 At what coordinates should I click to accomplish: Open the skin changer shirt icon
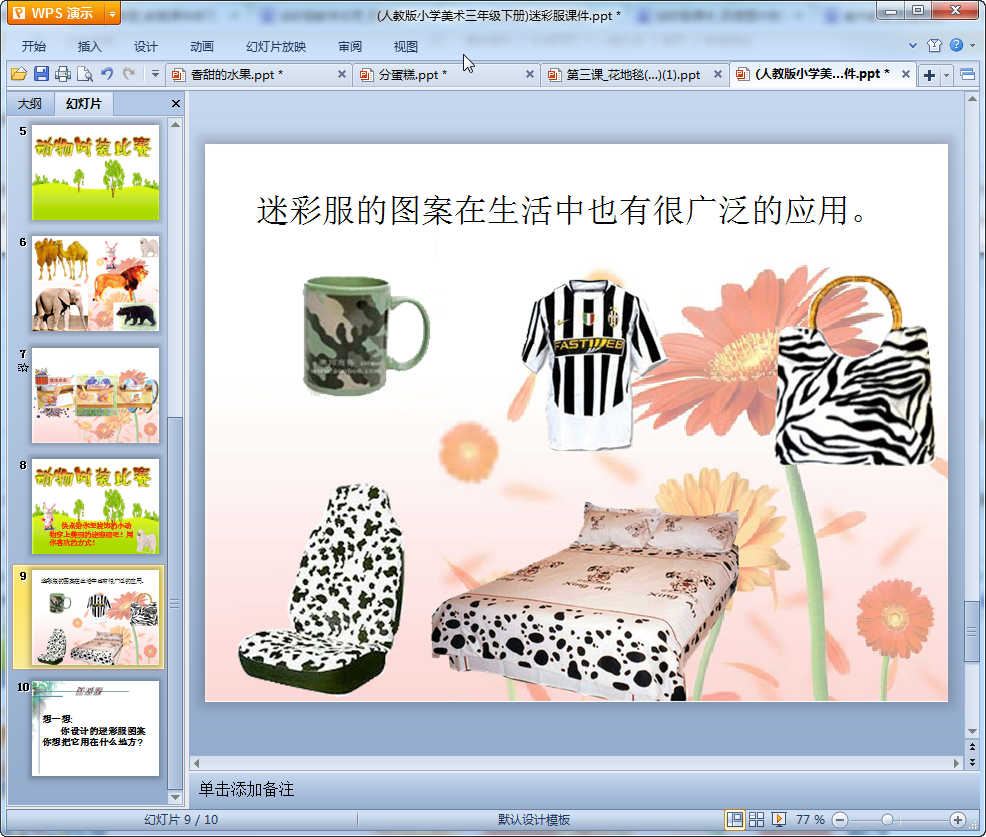934,46
